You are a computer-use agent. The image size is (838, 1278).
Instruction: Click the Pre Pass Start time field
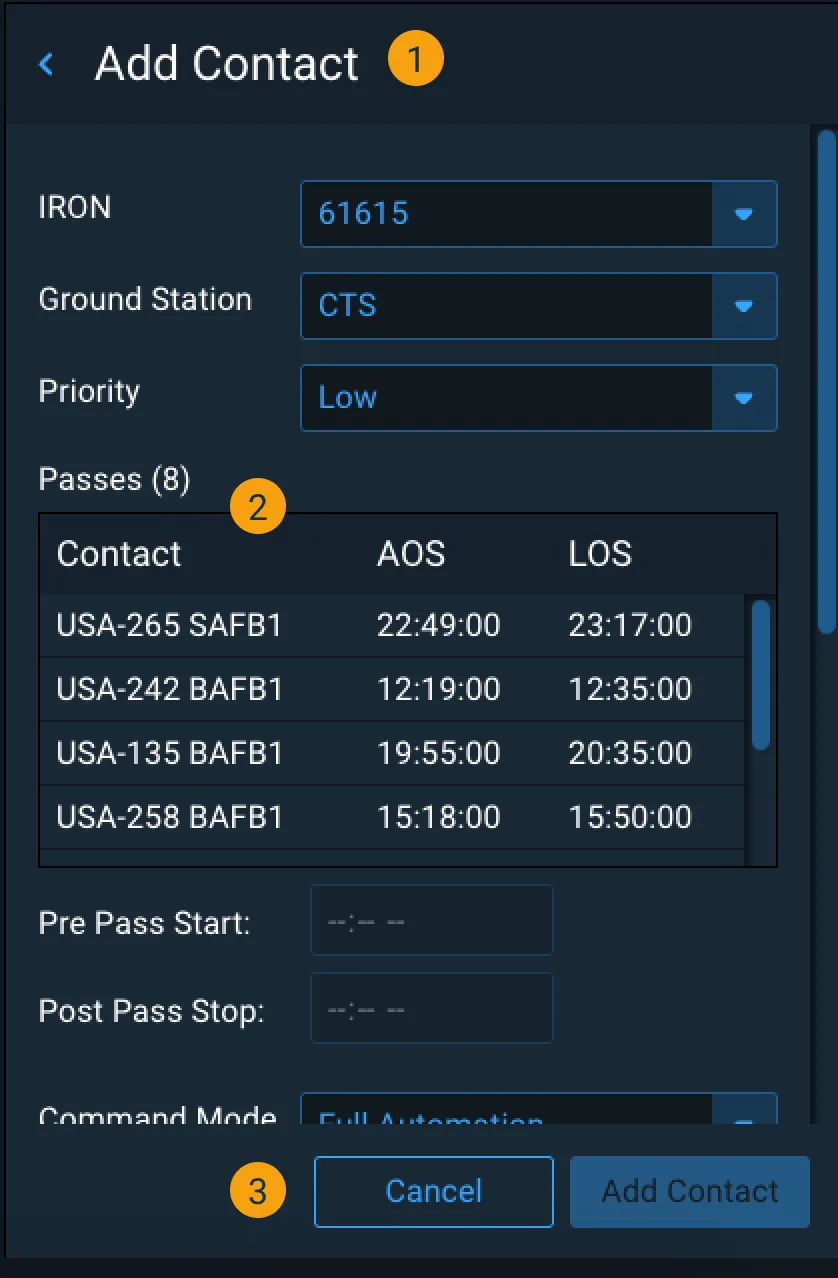[431, 920]
